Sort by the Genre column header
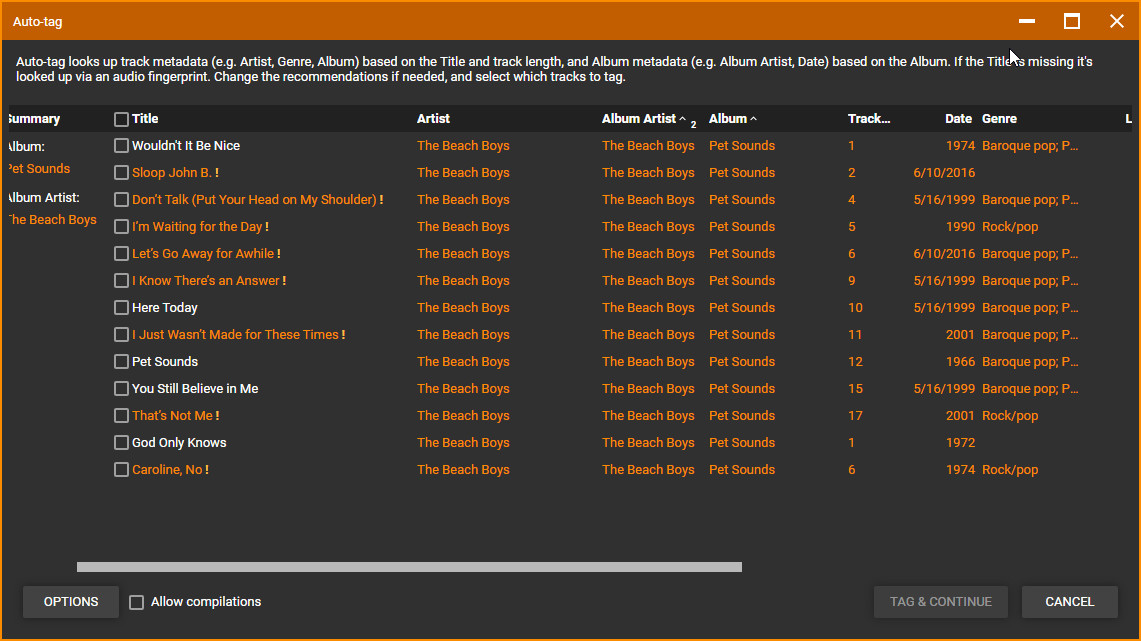 click(x=999, y=119)
